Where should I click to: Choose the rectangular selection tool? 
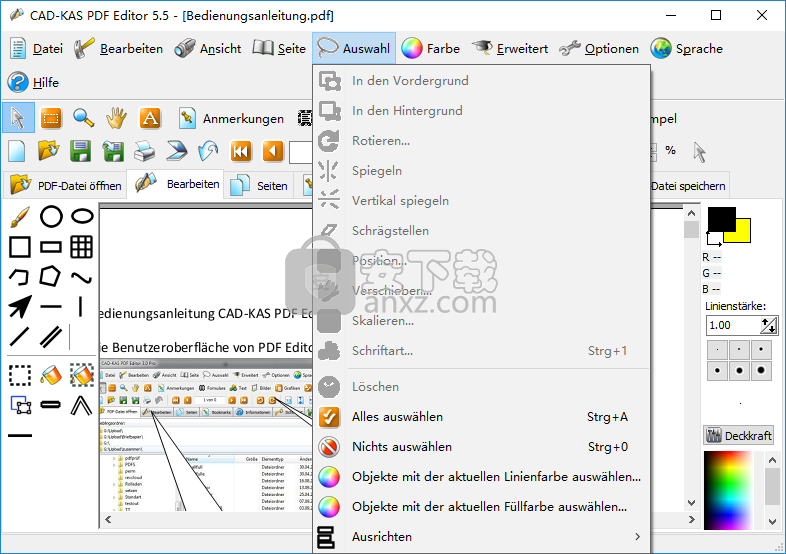pyautogui.click(x=51, y=118)
